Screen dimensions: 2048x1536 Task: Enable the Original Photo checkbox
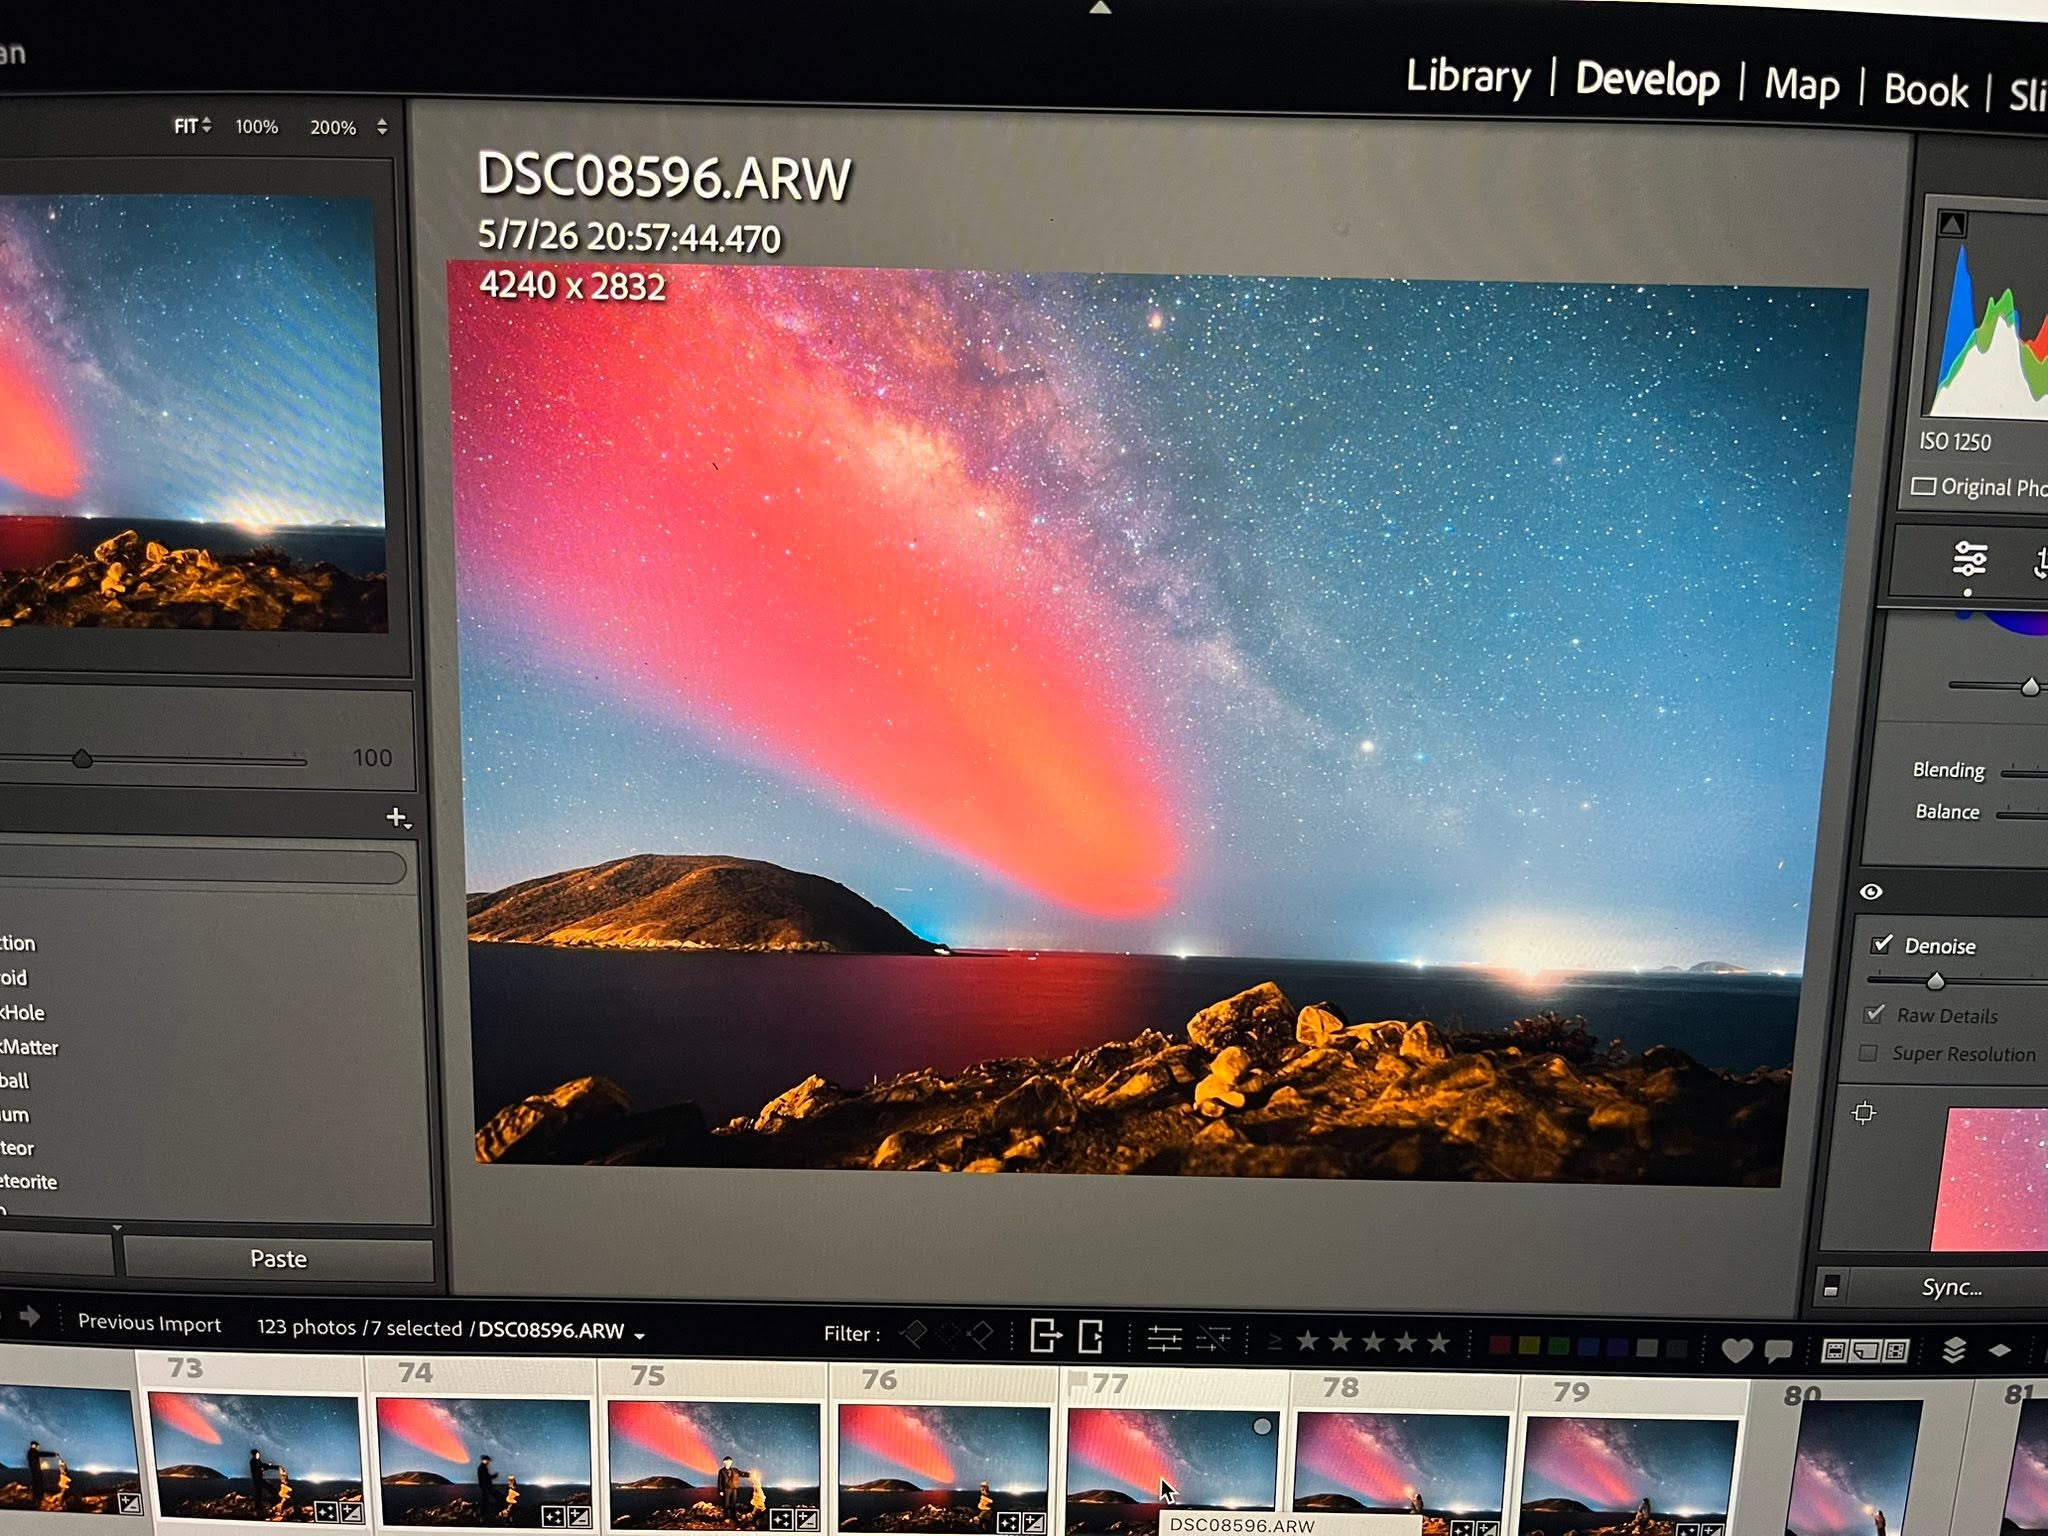[1922, 486]
